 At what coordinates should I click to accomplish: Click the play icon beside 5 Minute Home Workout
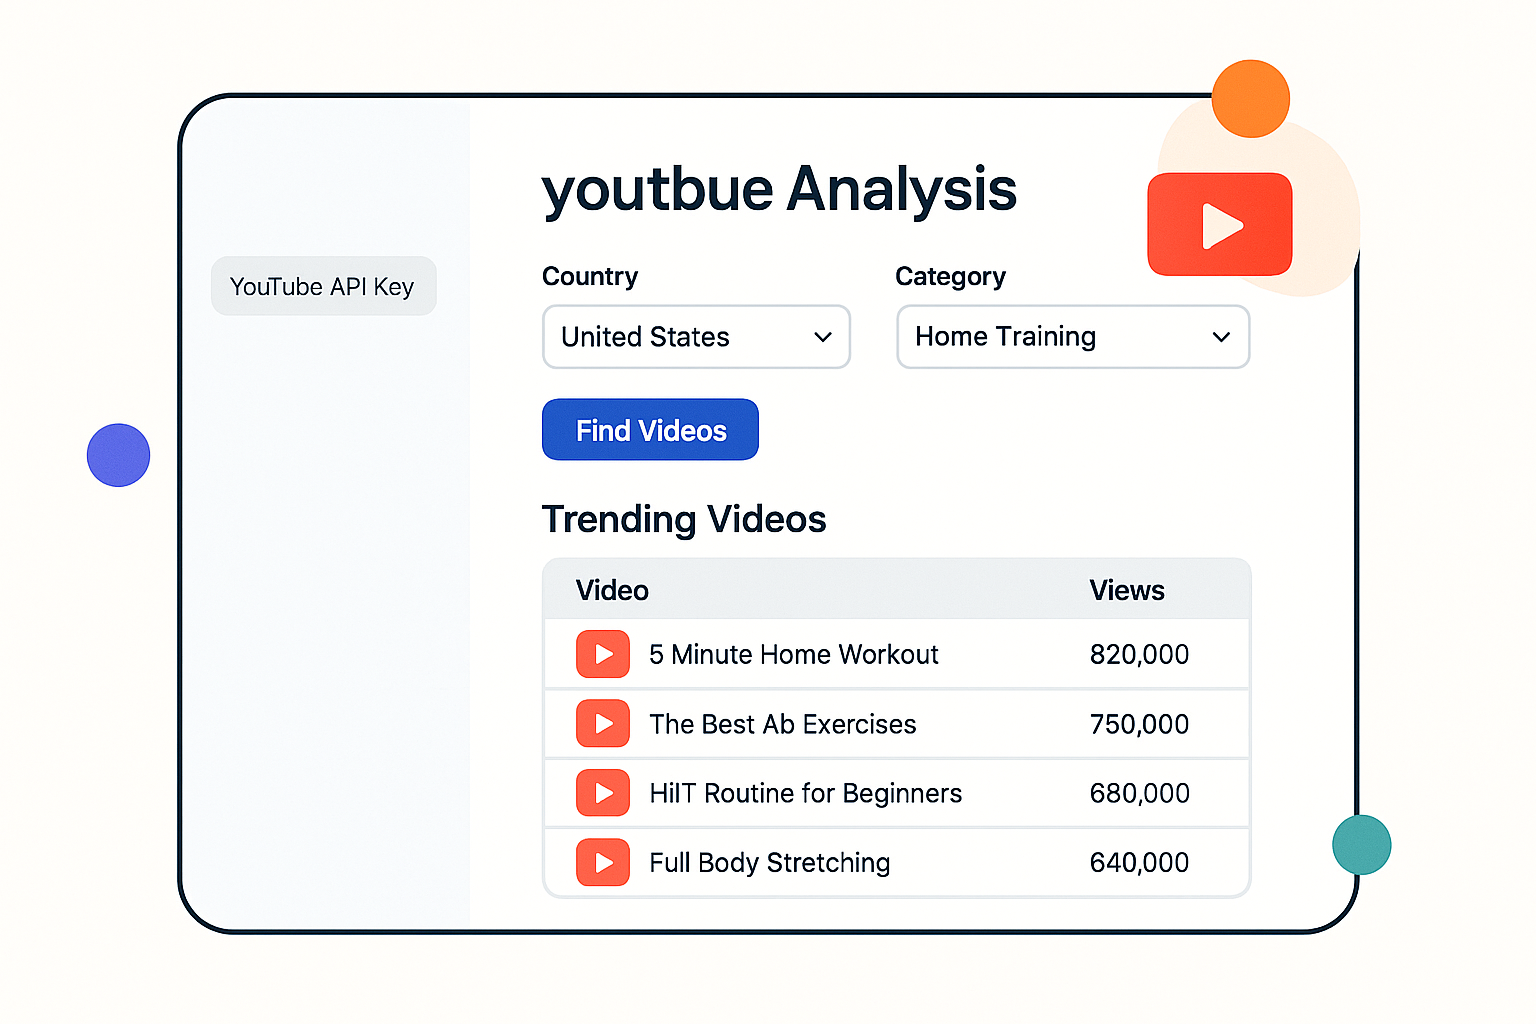[x=602, y=654]
